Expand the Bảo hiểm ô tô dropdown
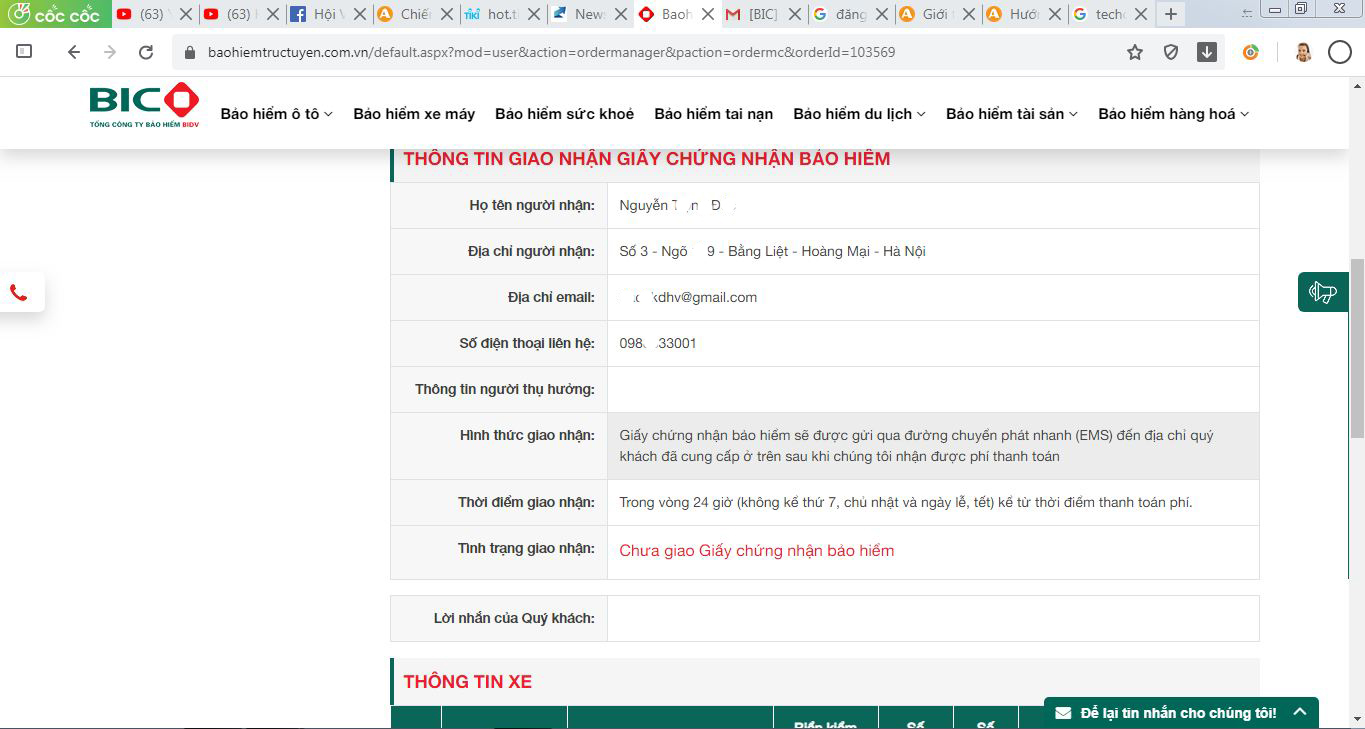 (276, 114)
